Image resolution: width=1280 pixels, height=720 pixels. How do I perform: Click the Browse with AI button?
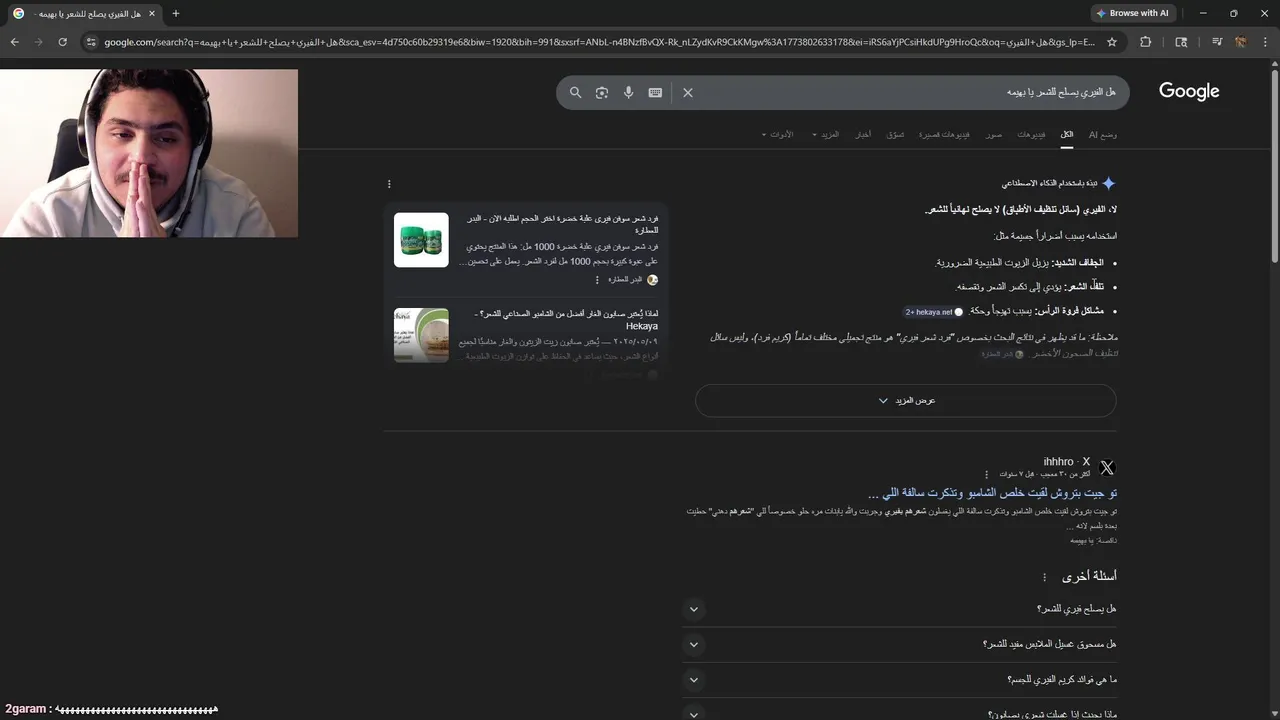coord(1132,13)
